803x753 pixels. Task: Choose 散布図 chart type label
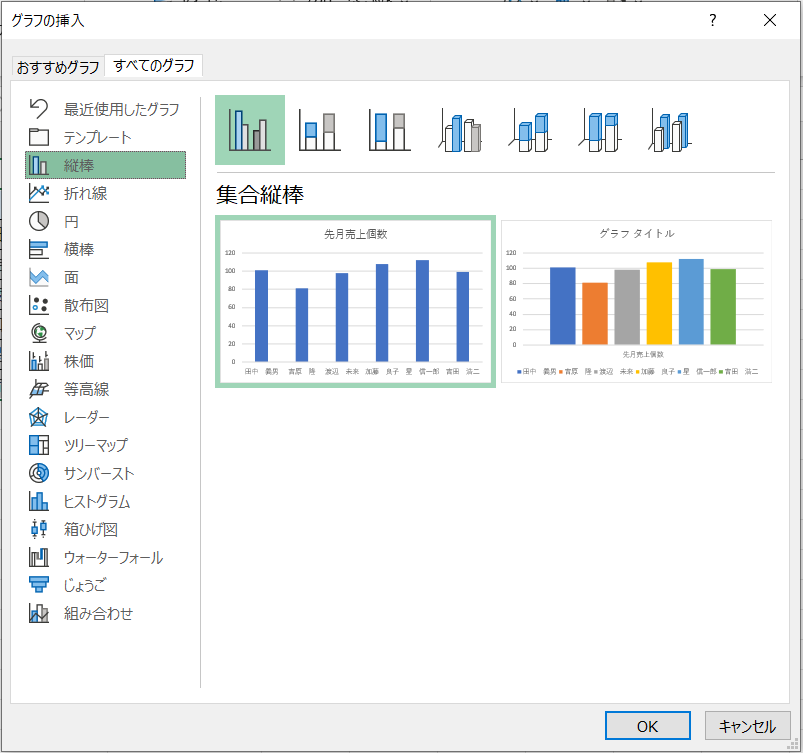pos(86,305)
